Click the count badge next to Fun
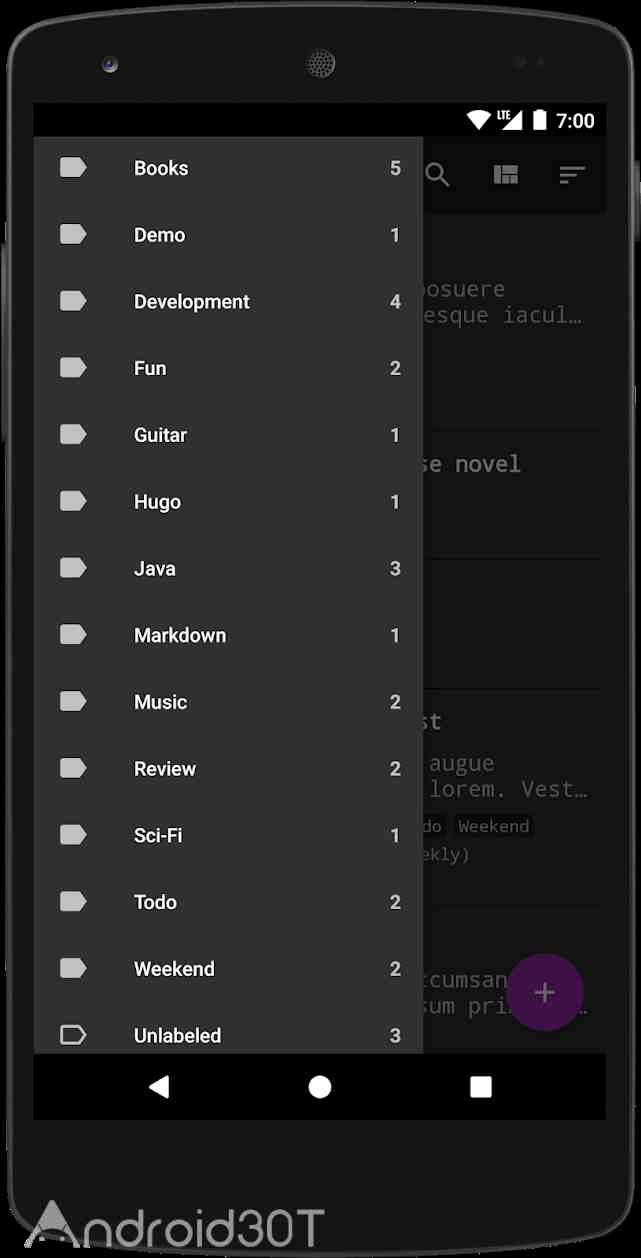Viewport: 641px width, 1258px height. point(395,368)
